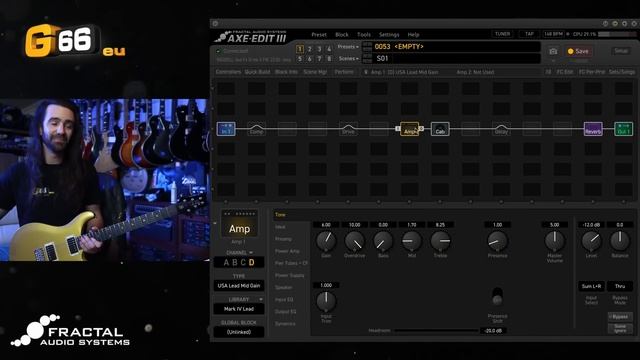Open the Help menu
Screen dimensions: 640x360
pyautogui.click(x=413, y=35)
